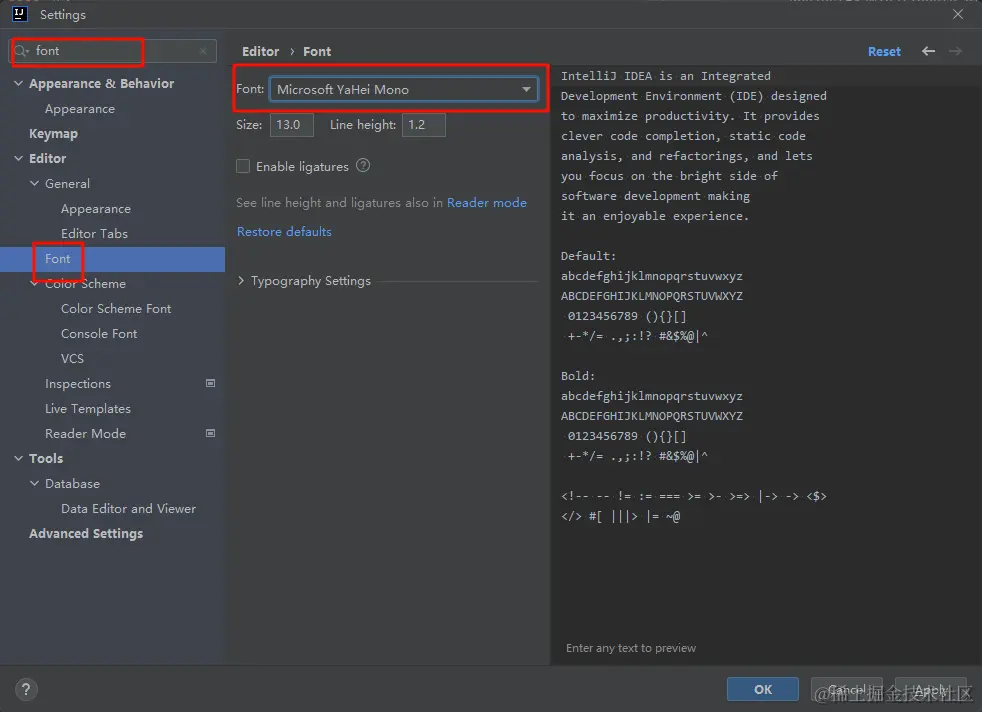Enable the ligatures checkbox
This screenshot has width=982, height=712.
(243, 166)
